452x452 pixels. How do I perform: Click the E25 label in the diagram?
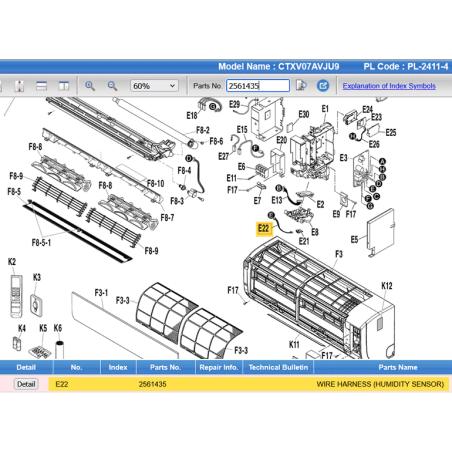point(391,133)
